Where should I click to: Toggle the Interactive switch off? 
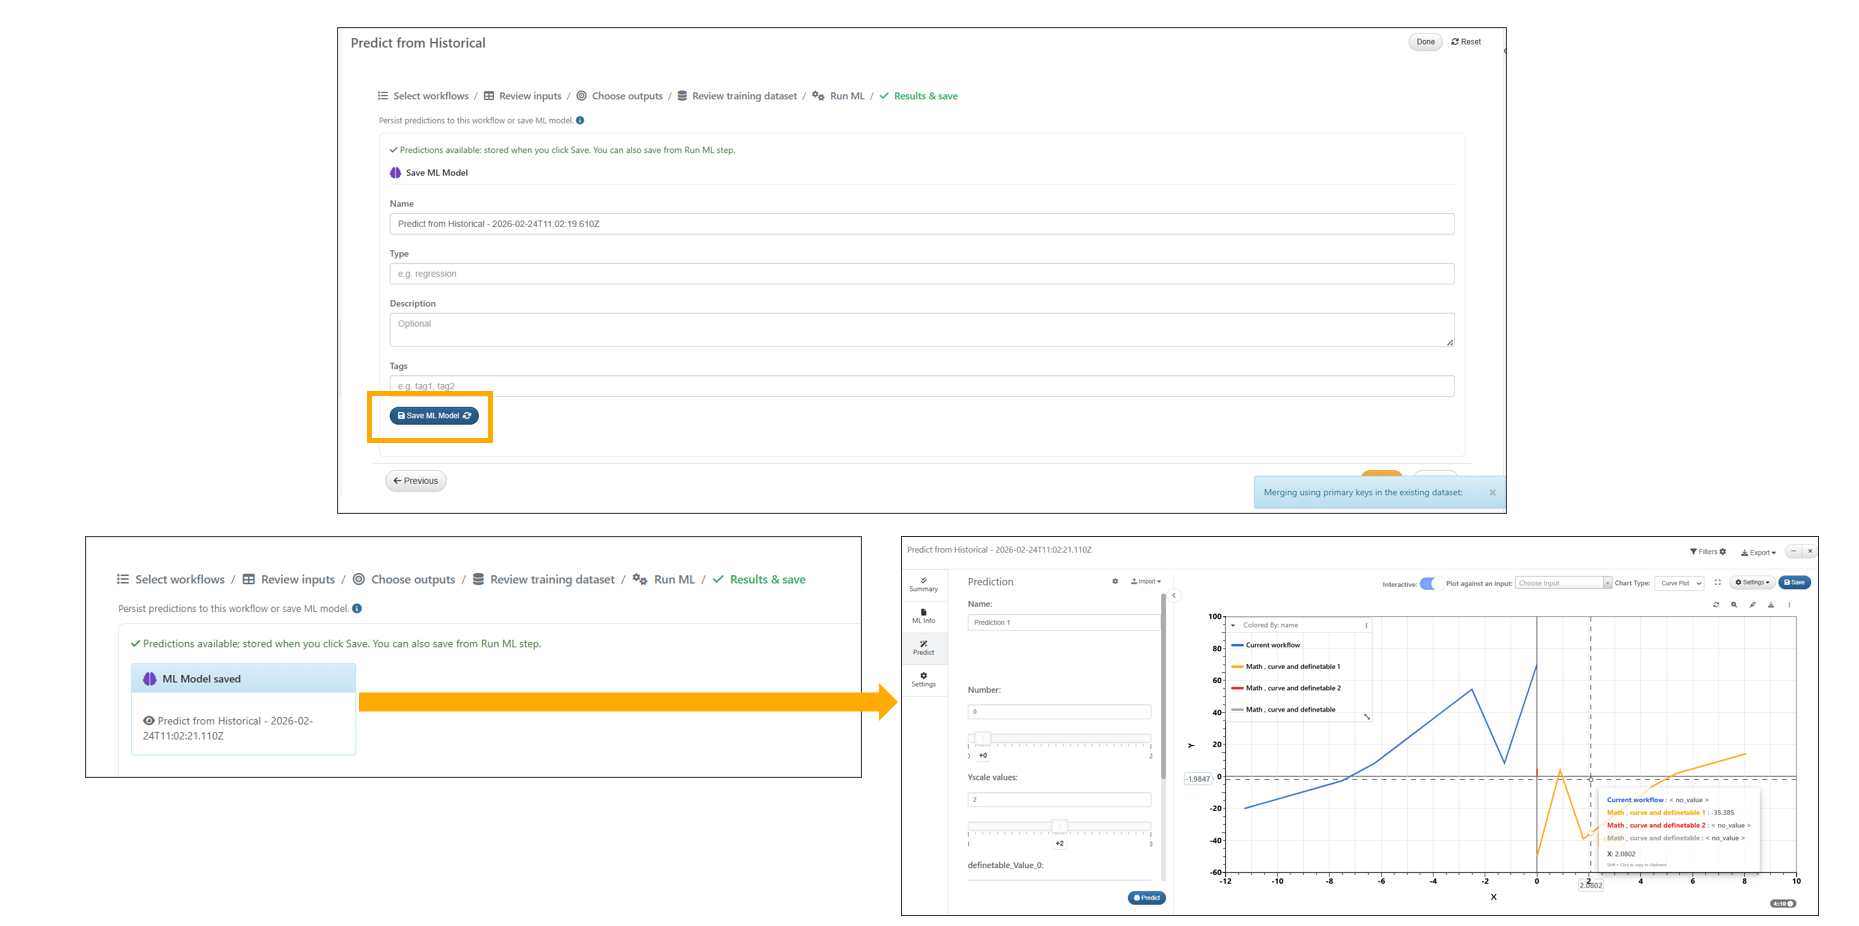1428,584
